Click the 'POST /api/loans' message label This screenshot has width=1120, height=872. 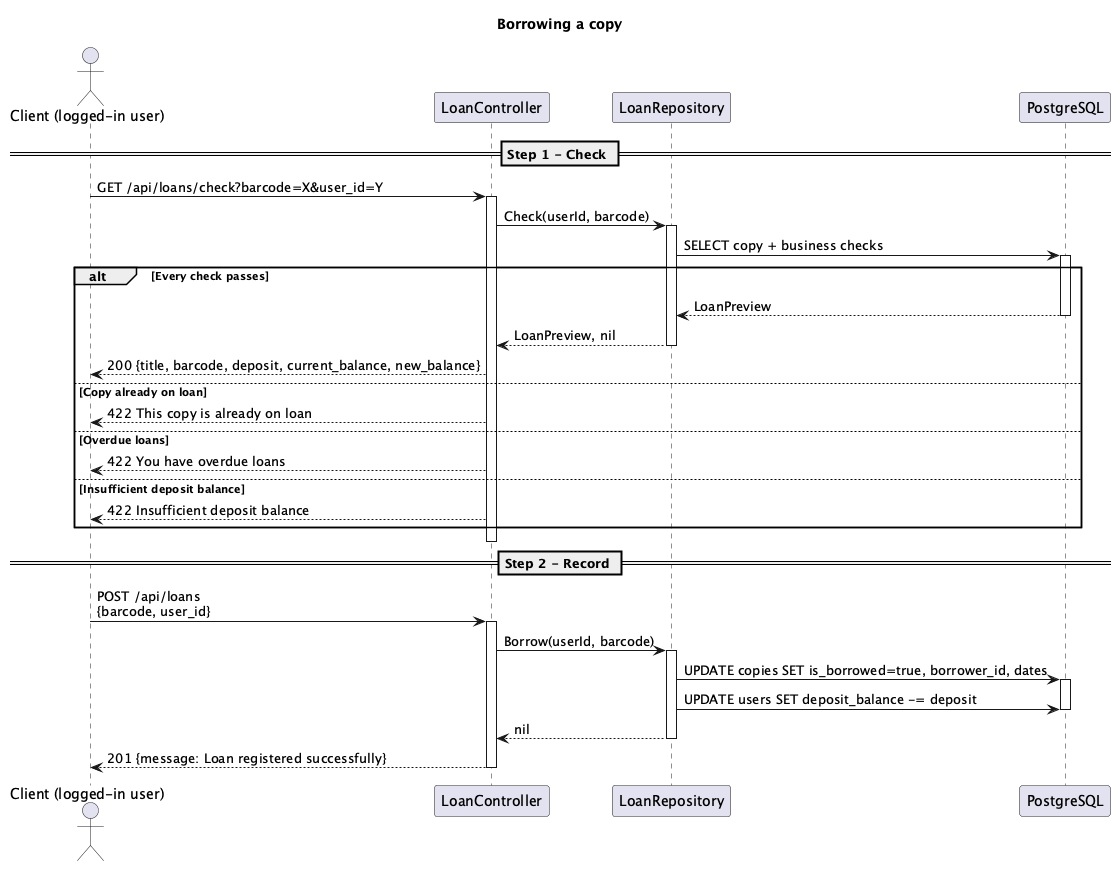pos(149,596)
